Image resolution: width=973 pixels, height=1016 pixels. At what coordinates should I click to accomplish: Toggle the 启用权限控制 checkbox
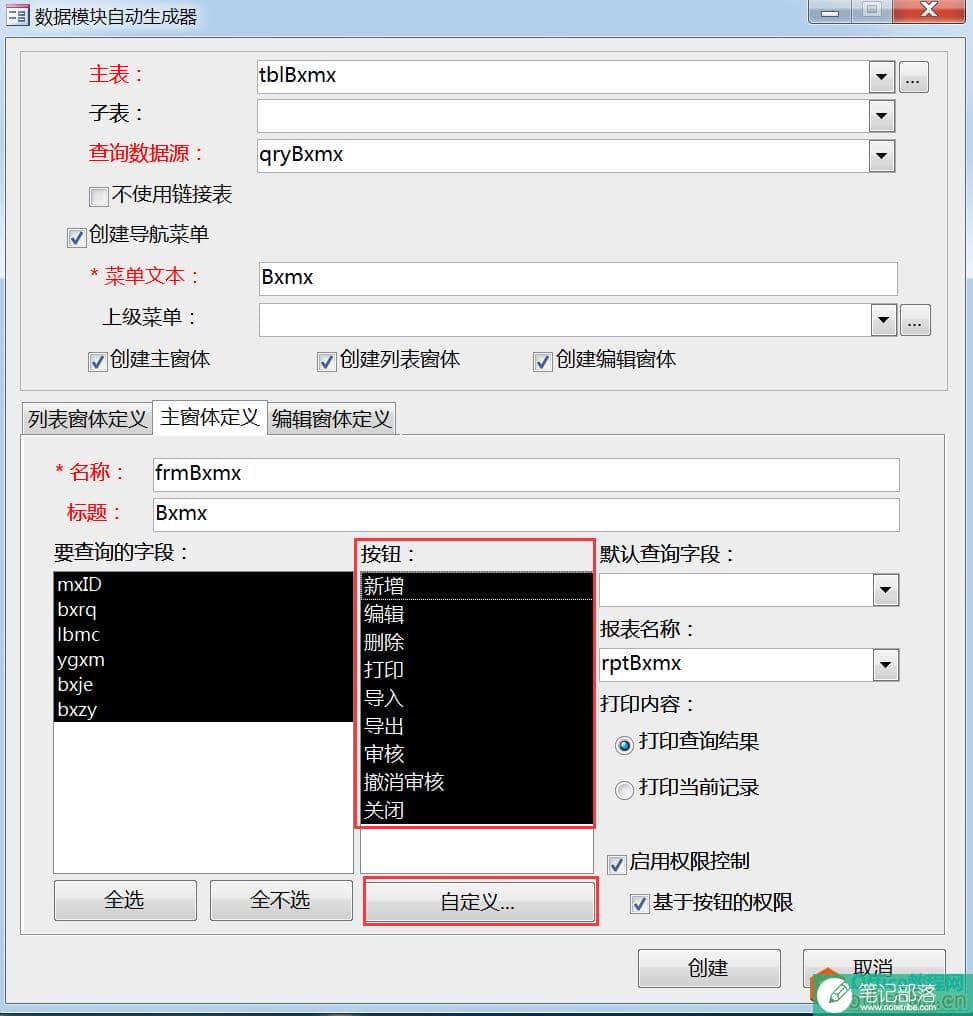[617, 864]
